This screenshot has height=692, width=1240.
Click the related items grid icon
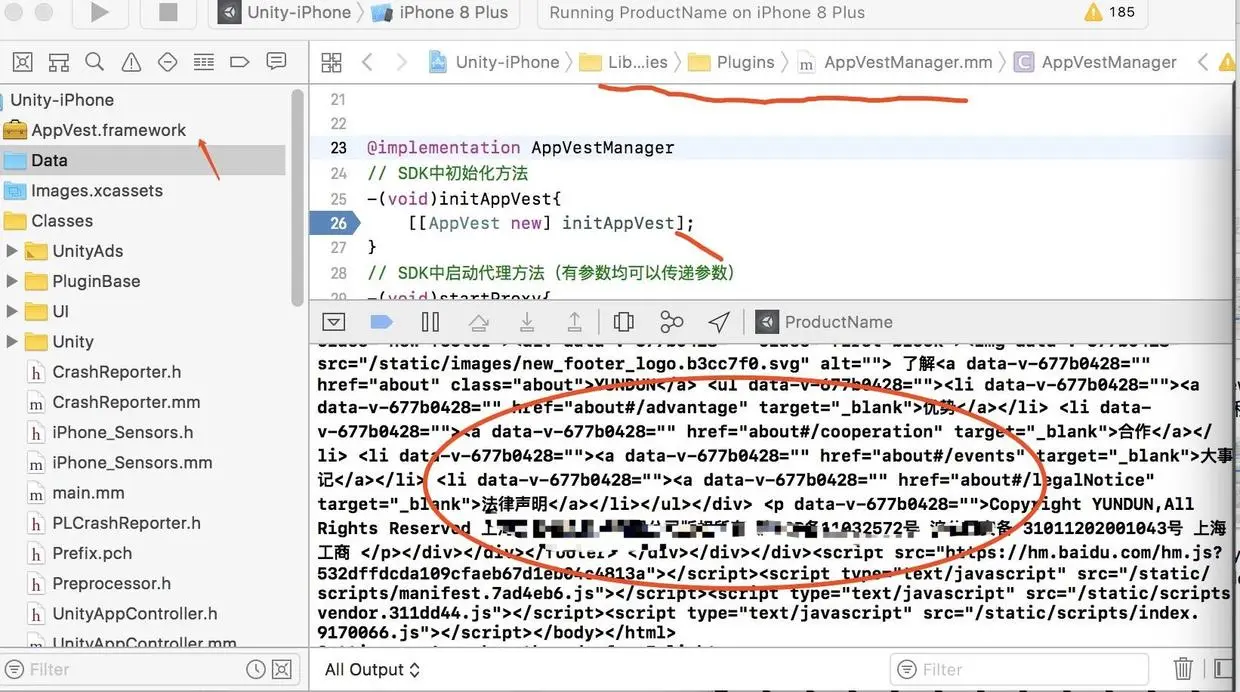(331, 63)
